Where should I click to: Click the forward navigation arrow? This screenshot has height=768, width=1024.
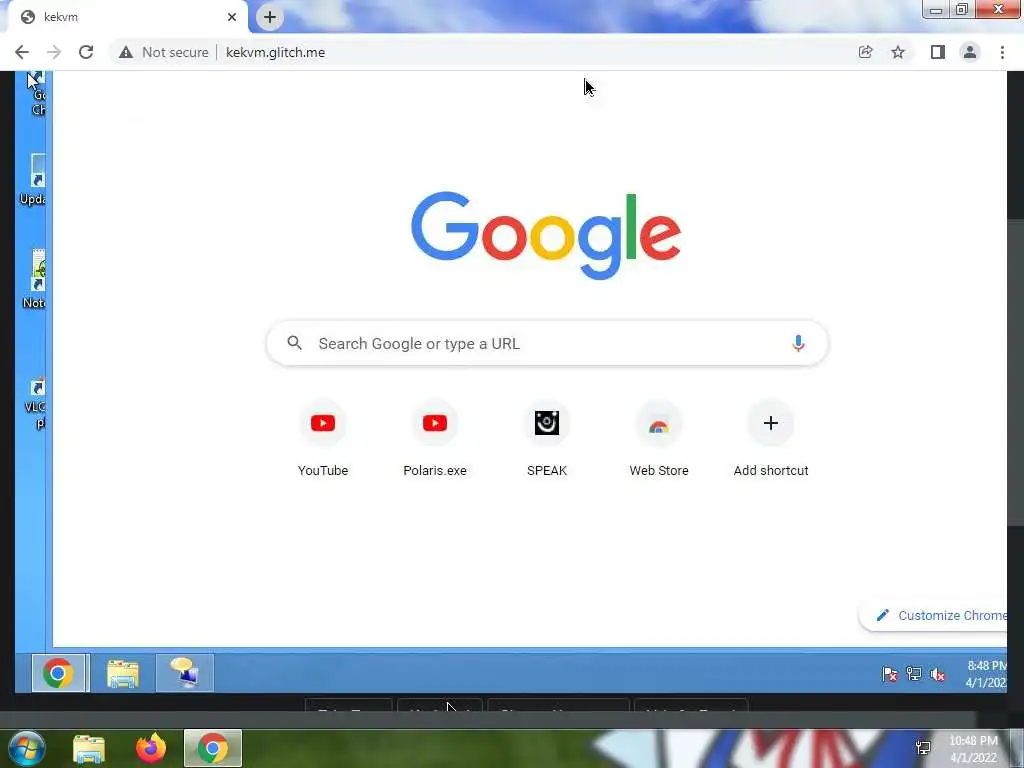[54, 52]
